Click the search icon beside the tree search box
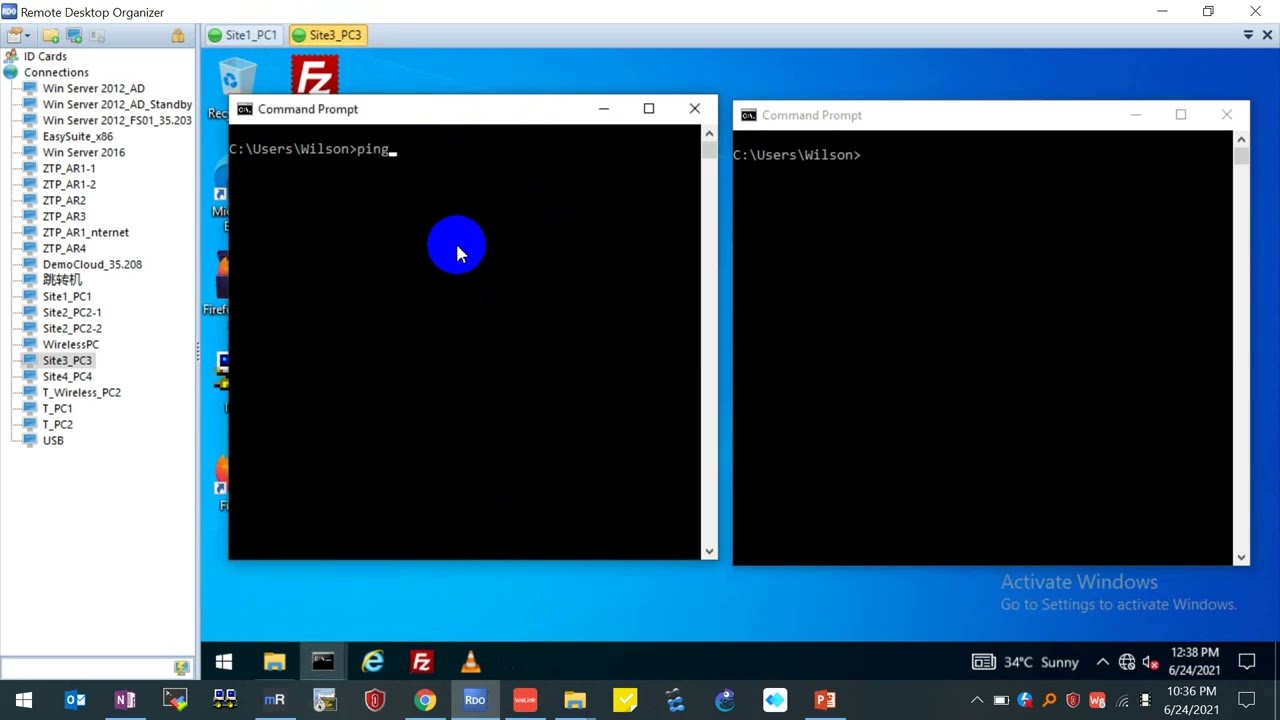Viewport: 1280px width, 720px height. coord(182,667)
